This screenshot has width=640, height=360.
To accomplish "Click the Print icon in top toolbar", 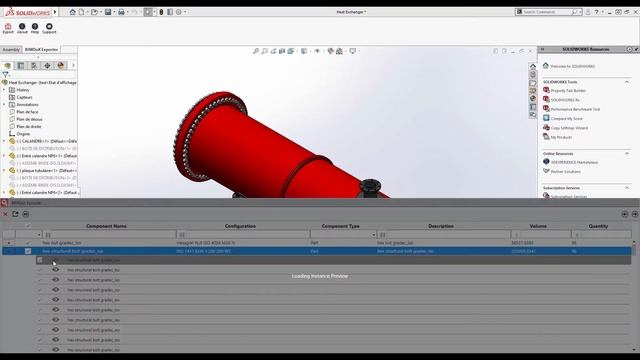I will coord(121,12).
